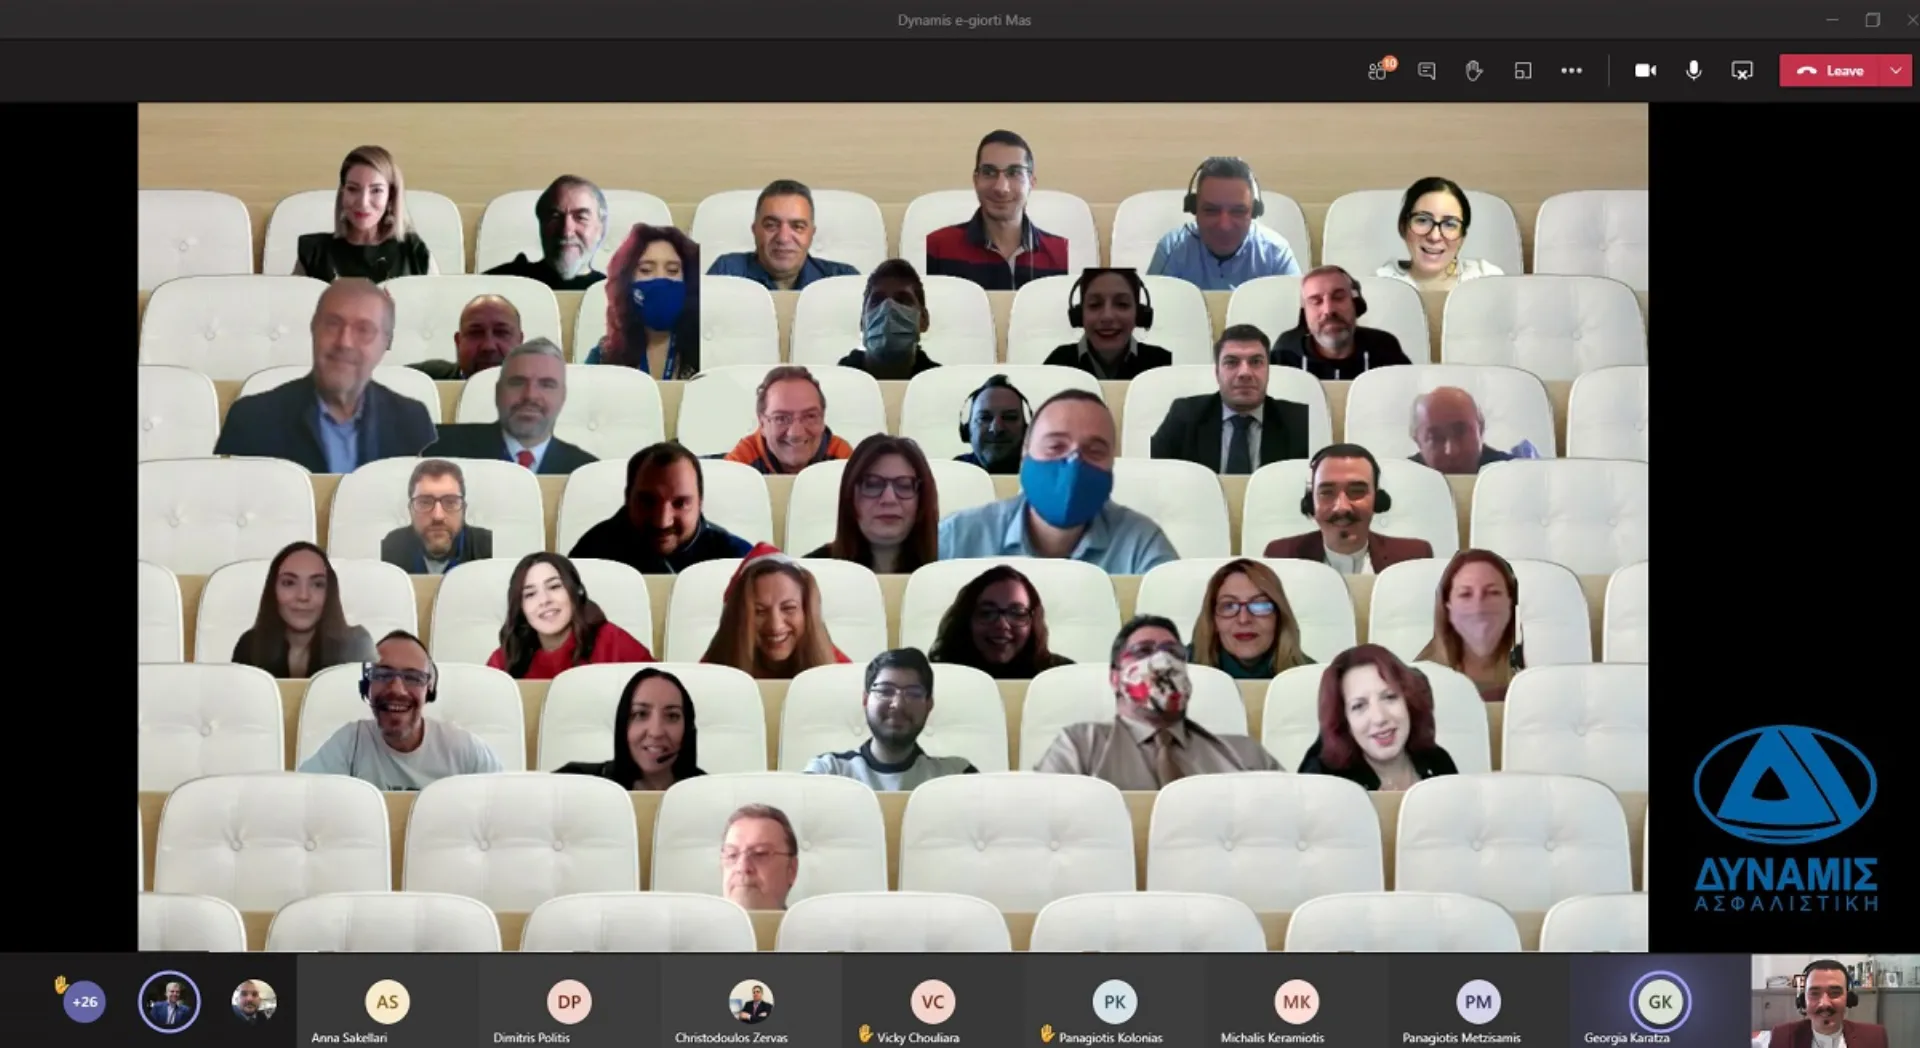Image resolution: width=1920 pixels, height=1048 pixels.
Task: Raise your hand in the meeting
Action: coord(1474,70)
